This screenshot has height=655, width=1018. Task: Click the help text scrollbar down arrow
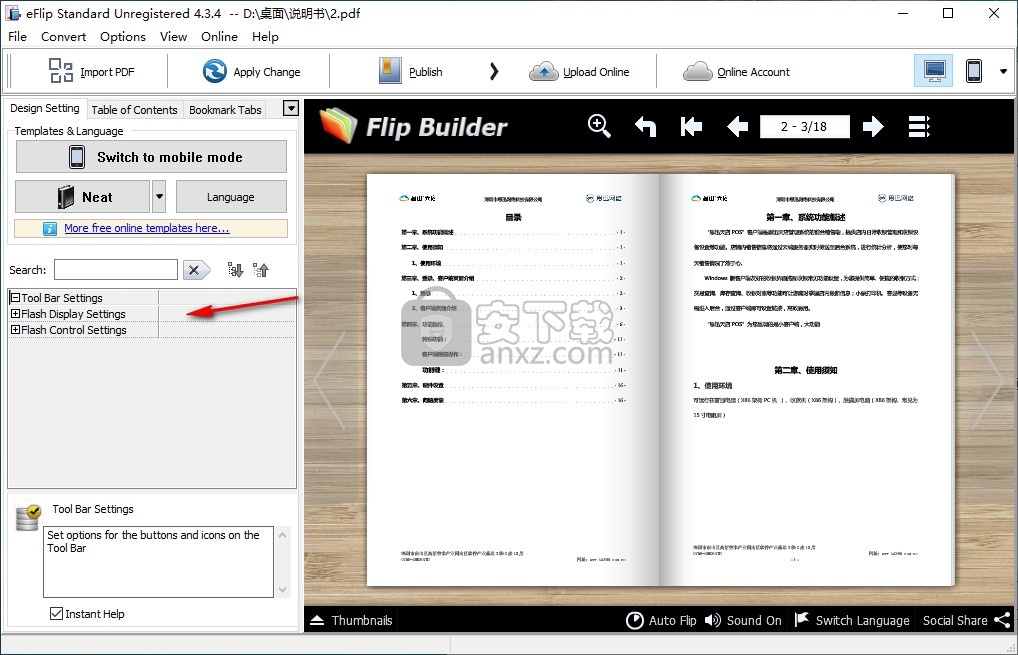[282, 590]
